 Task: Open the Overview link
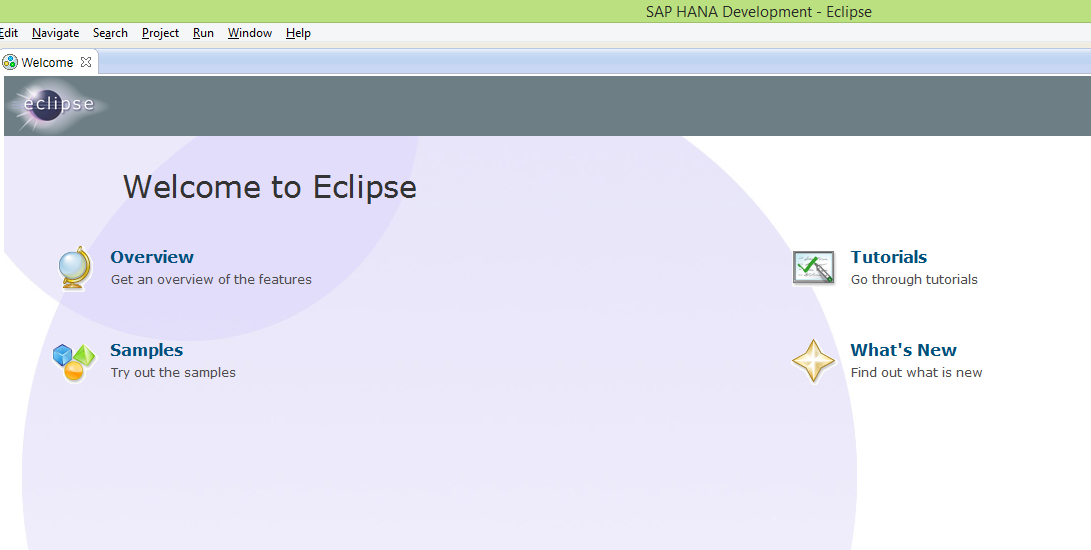(152, 257)
